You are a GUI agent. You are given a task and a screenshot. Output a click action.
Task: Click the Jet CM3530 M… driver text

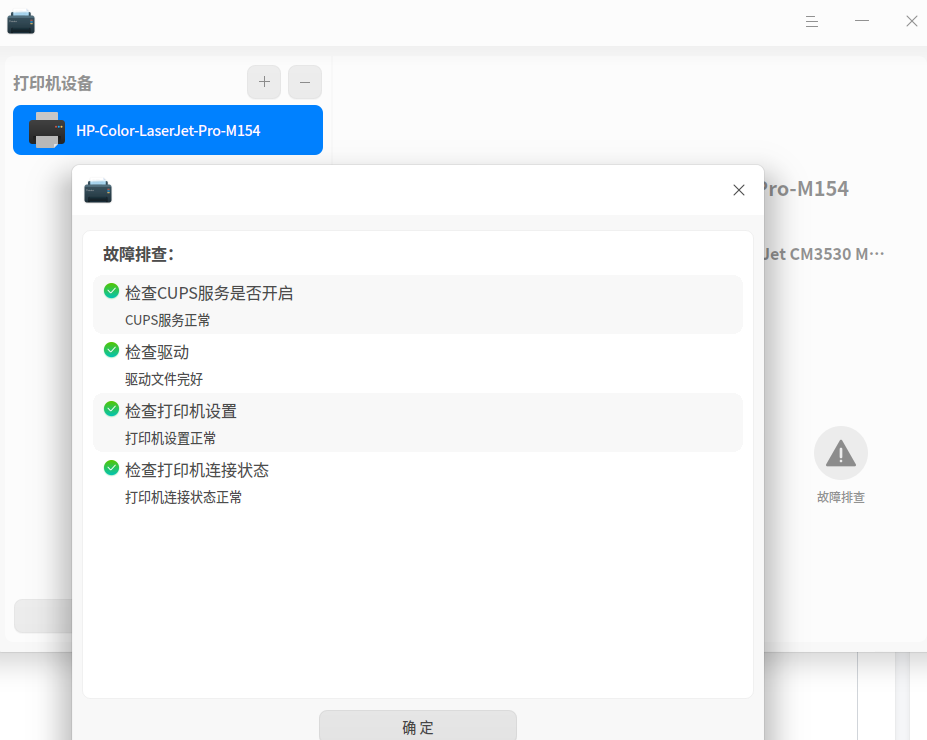[x=824, y=254]
